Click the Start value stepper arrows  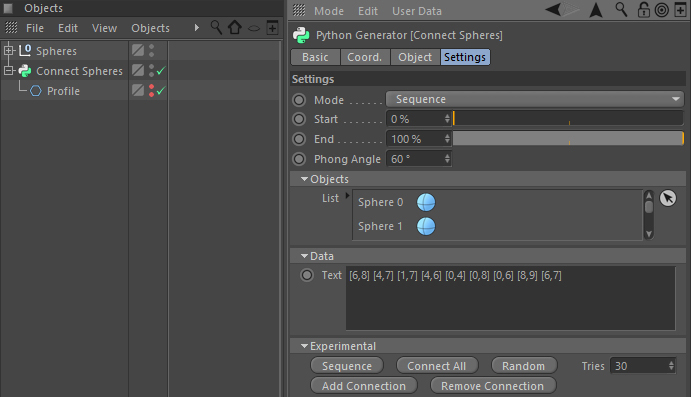coord(447,119)
